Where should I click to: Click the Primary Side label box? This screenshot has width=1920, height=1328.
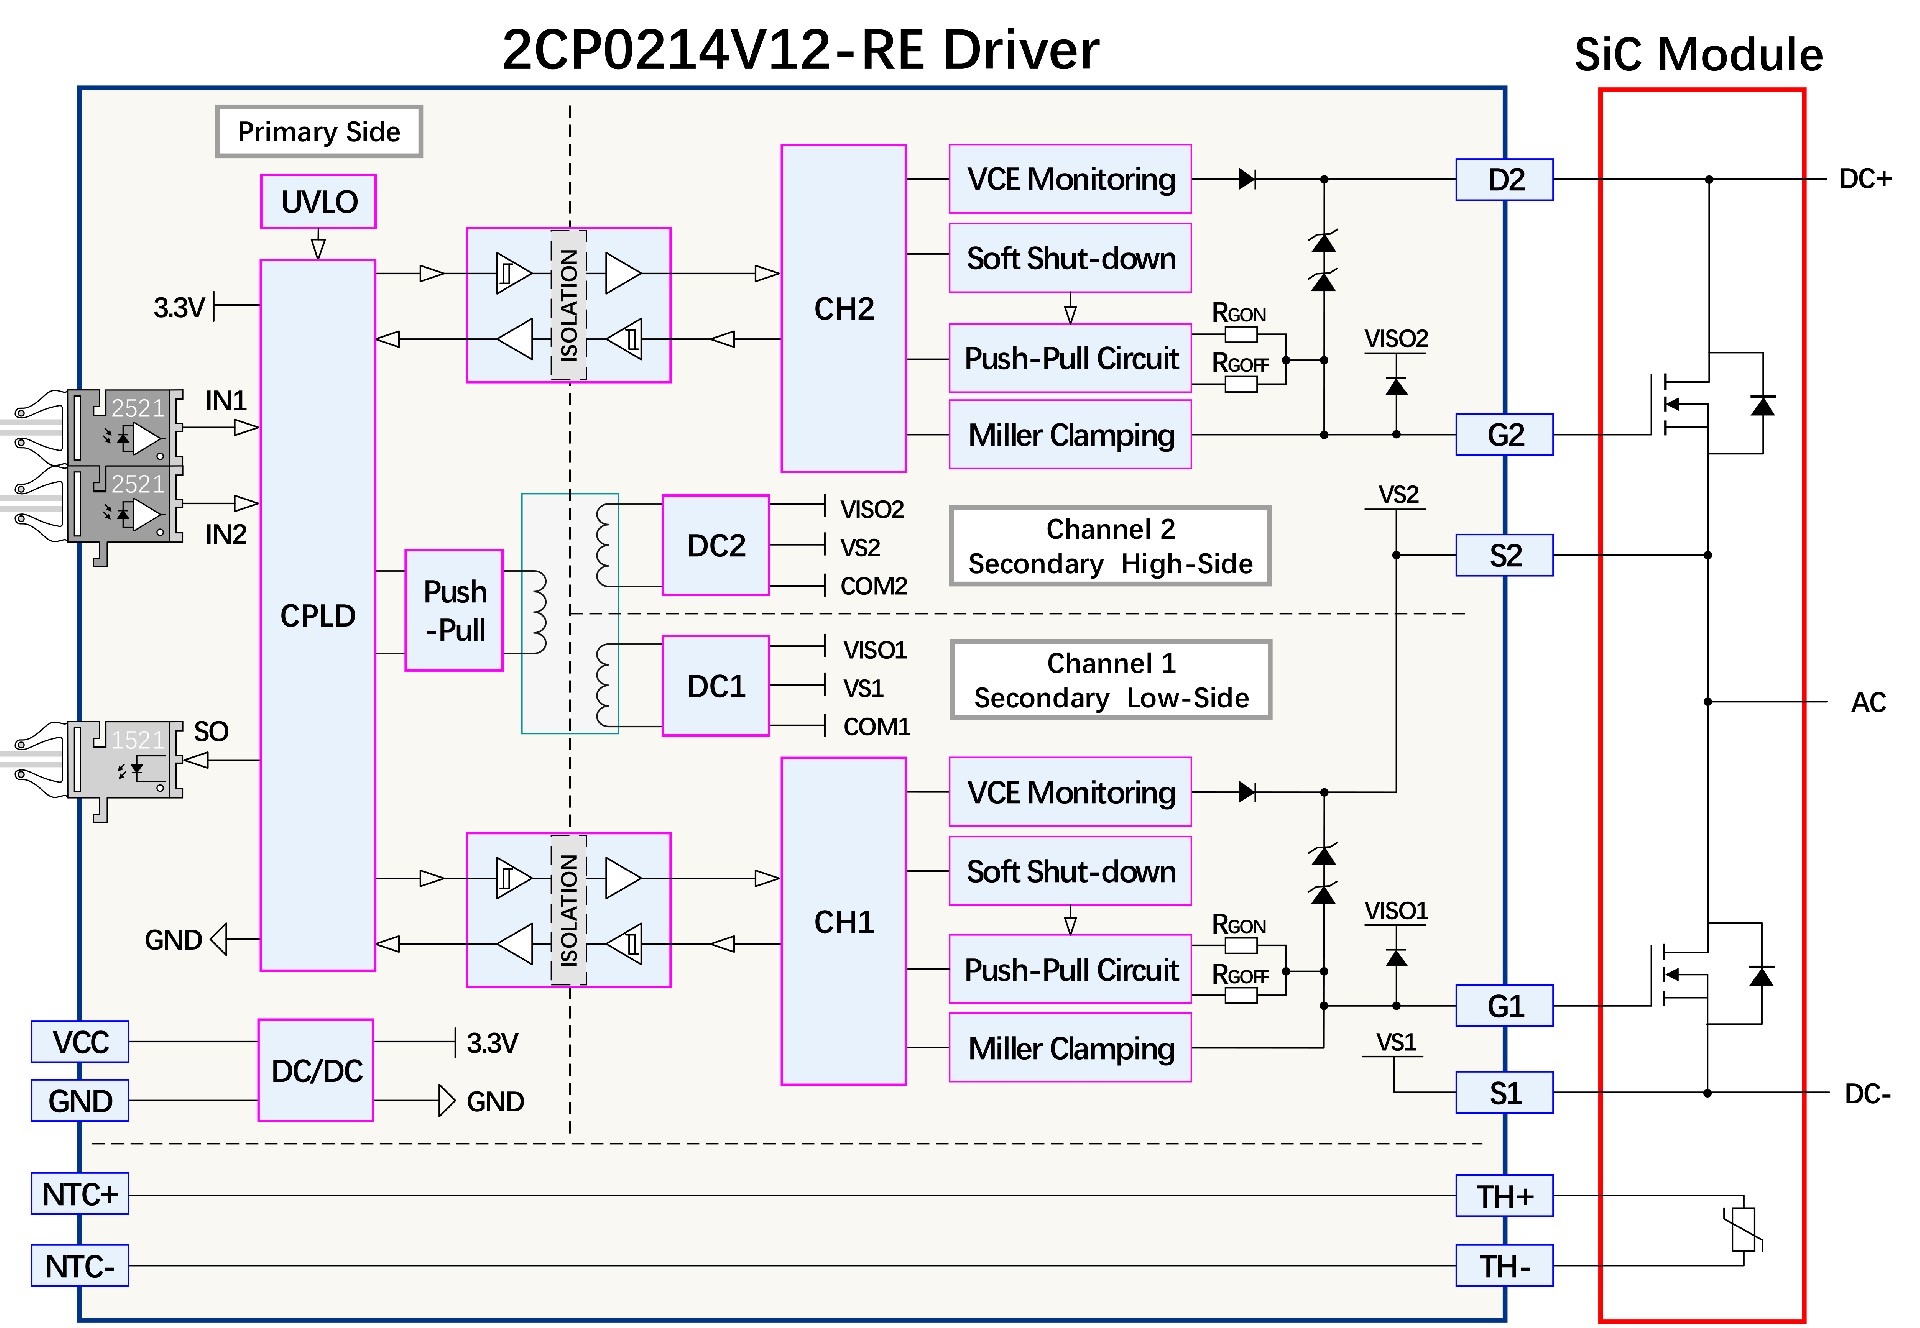coord(319,132)
